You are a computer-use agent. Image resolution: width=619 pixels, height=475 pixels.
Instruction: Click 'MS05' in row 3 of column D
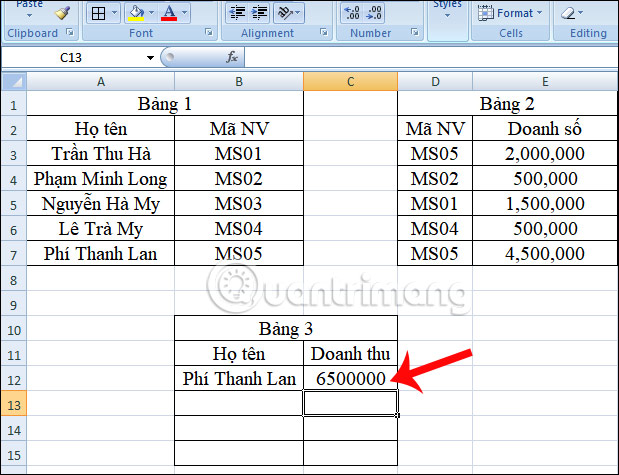coord(435,154)
